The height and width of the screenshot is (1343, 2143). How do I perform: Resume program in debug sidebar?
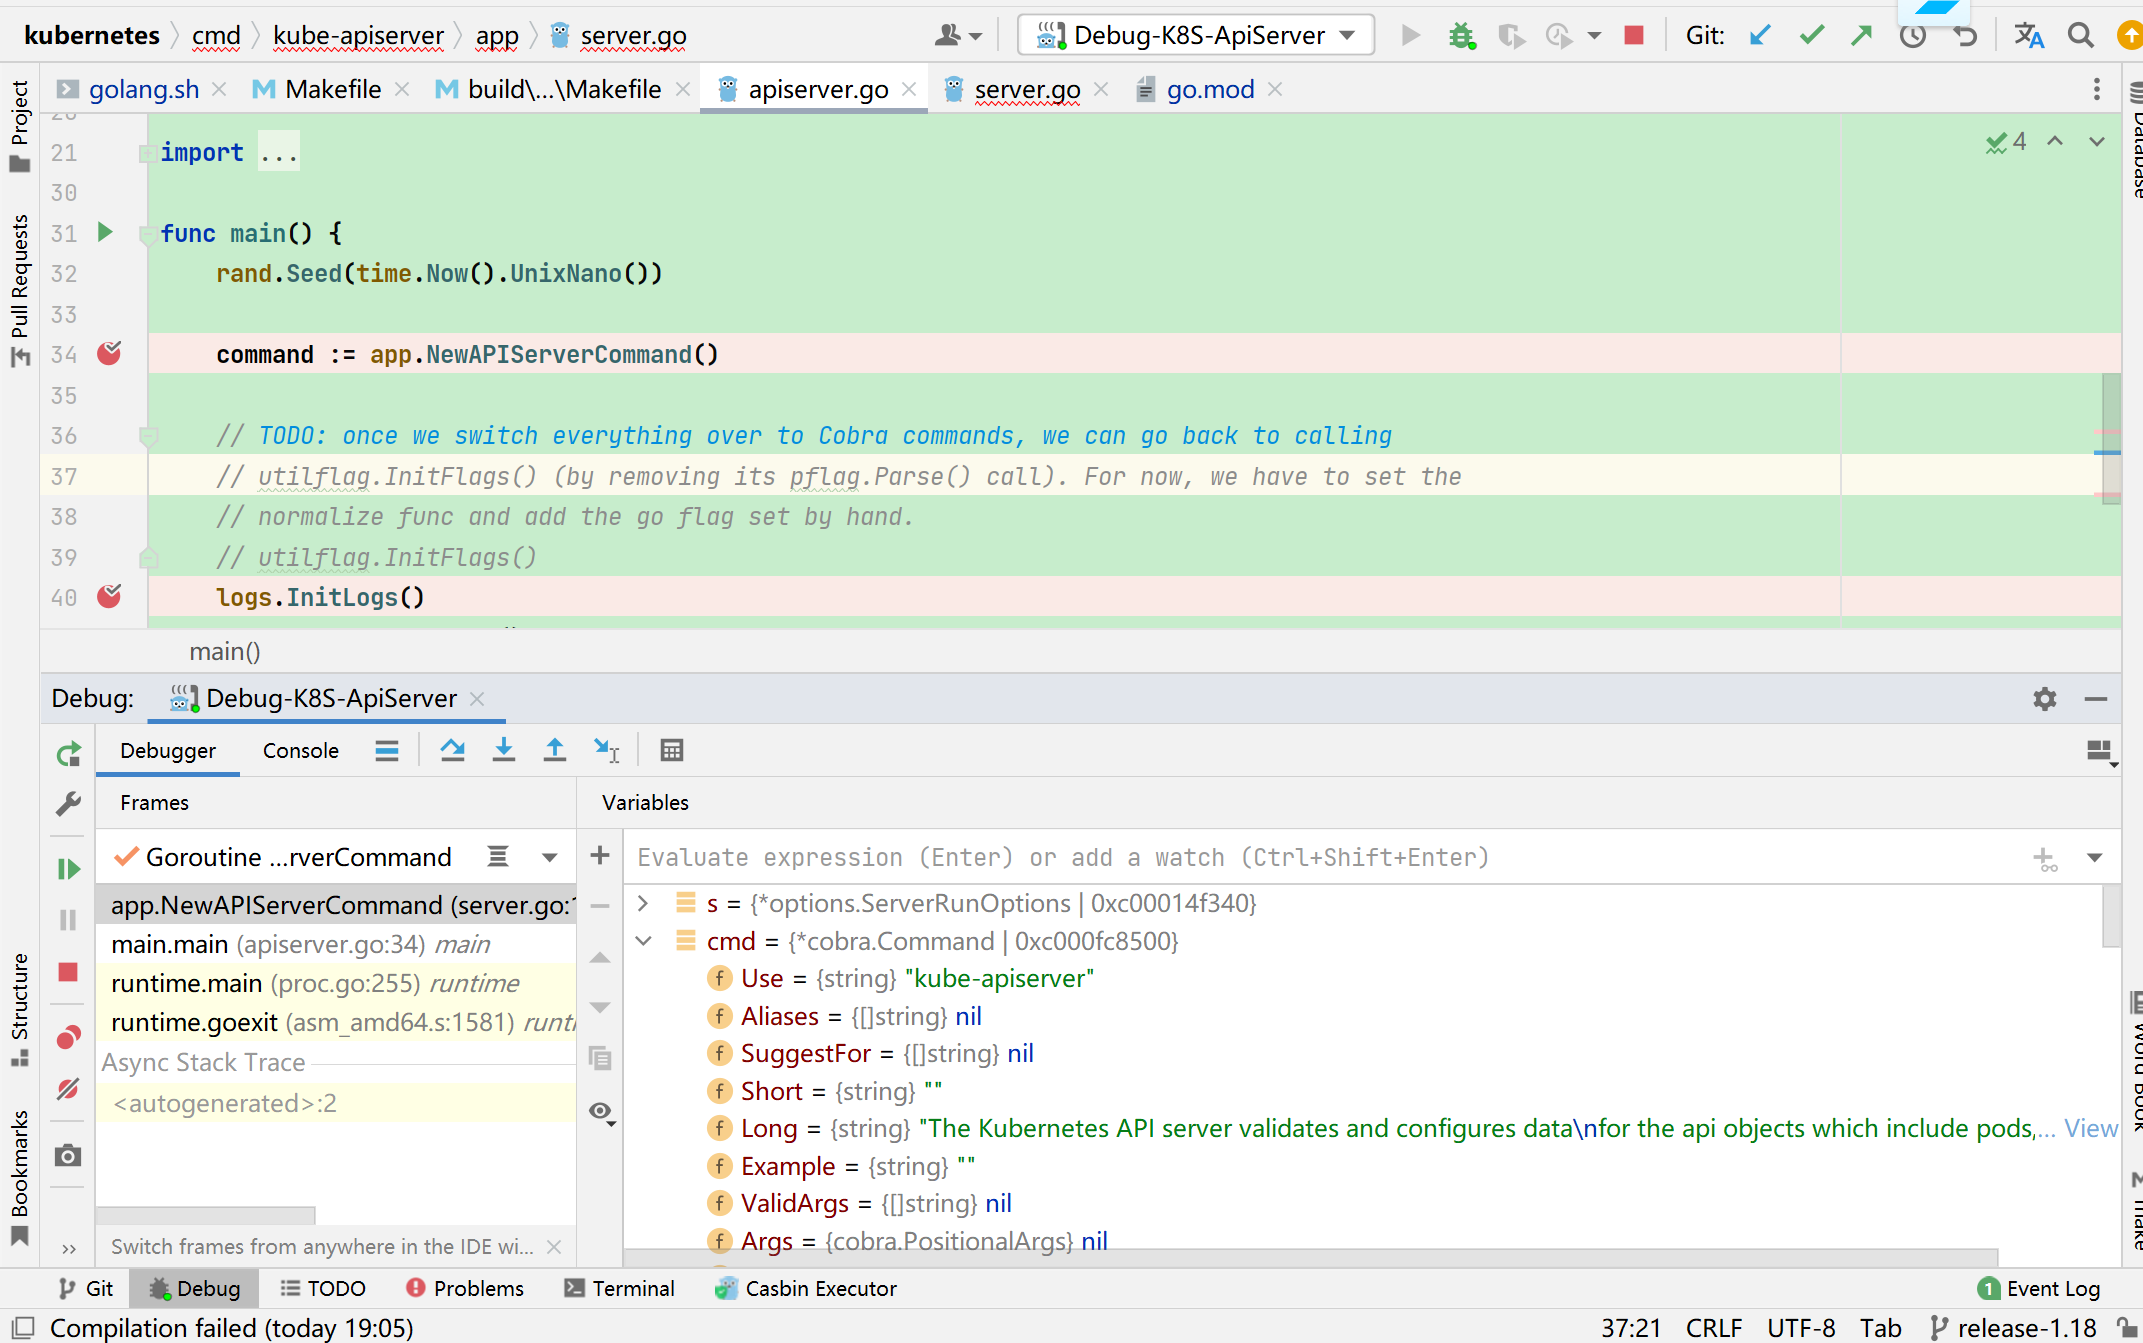click(x=68, y=869)
